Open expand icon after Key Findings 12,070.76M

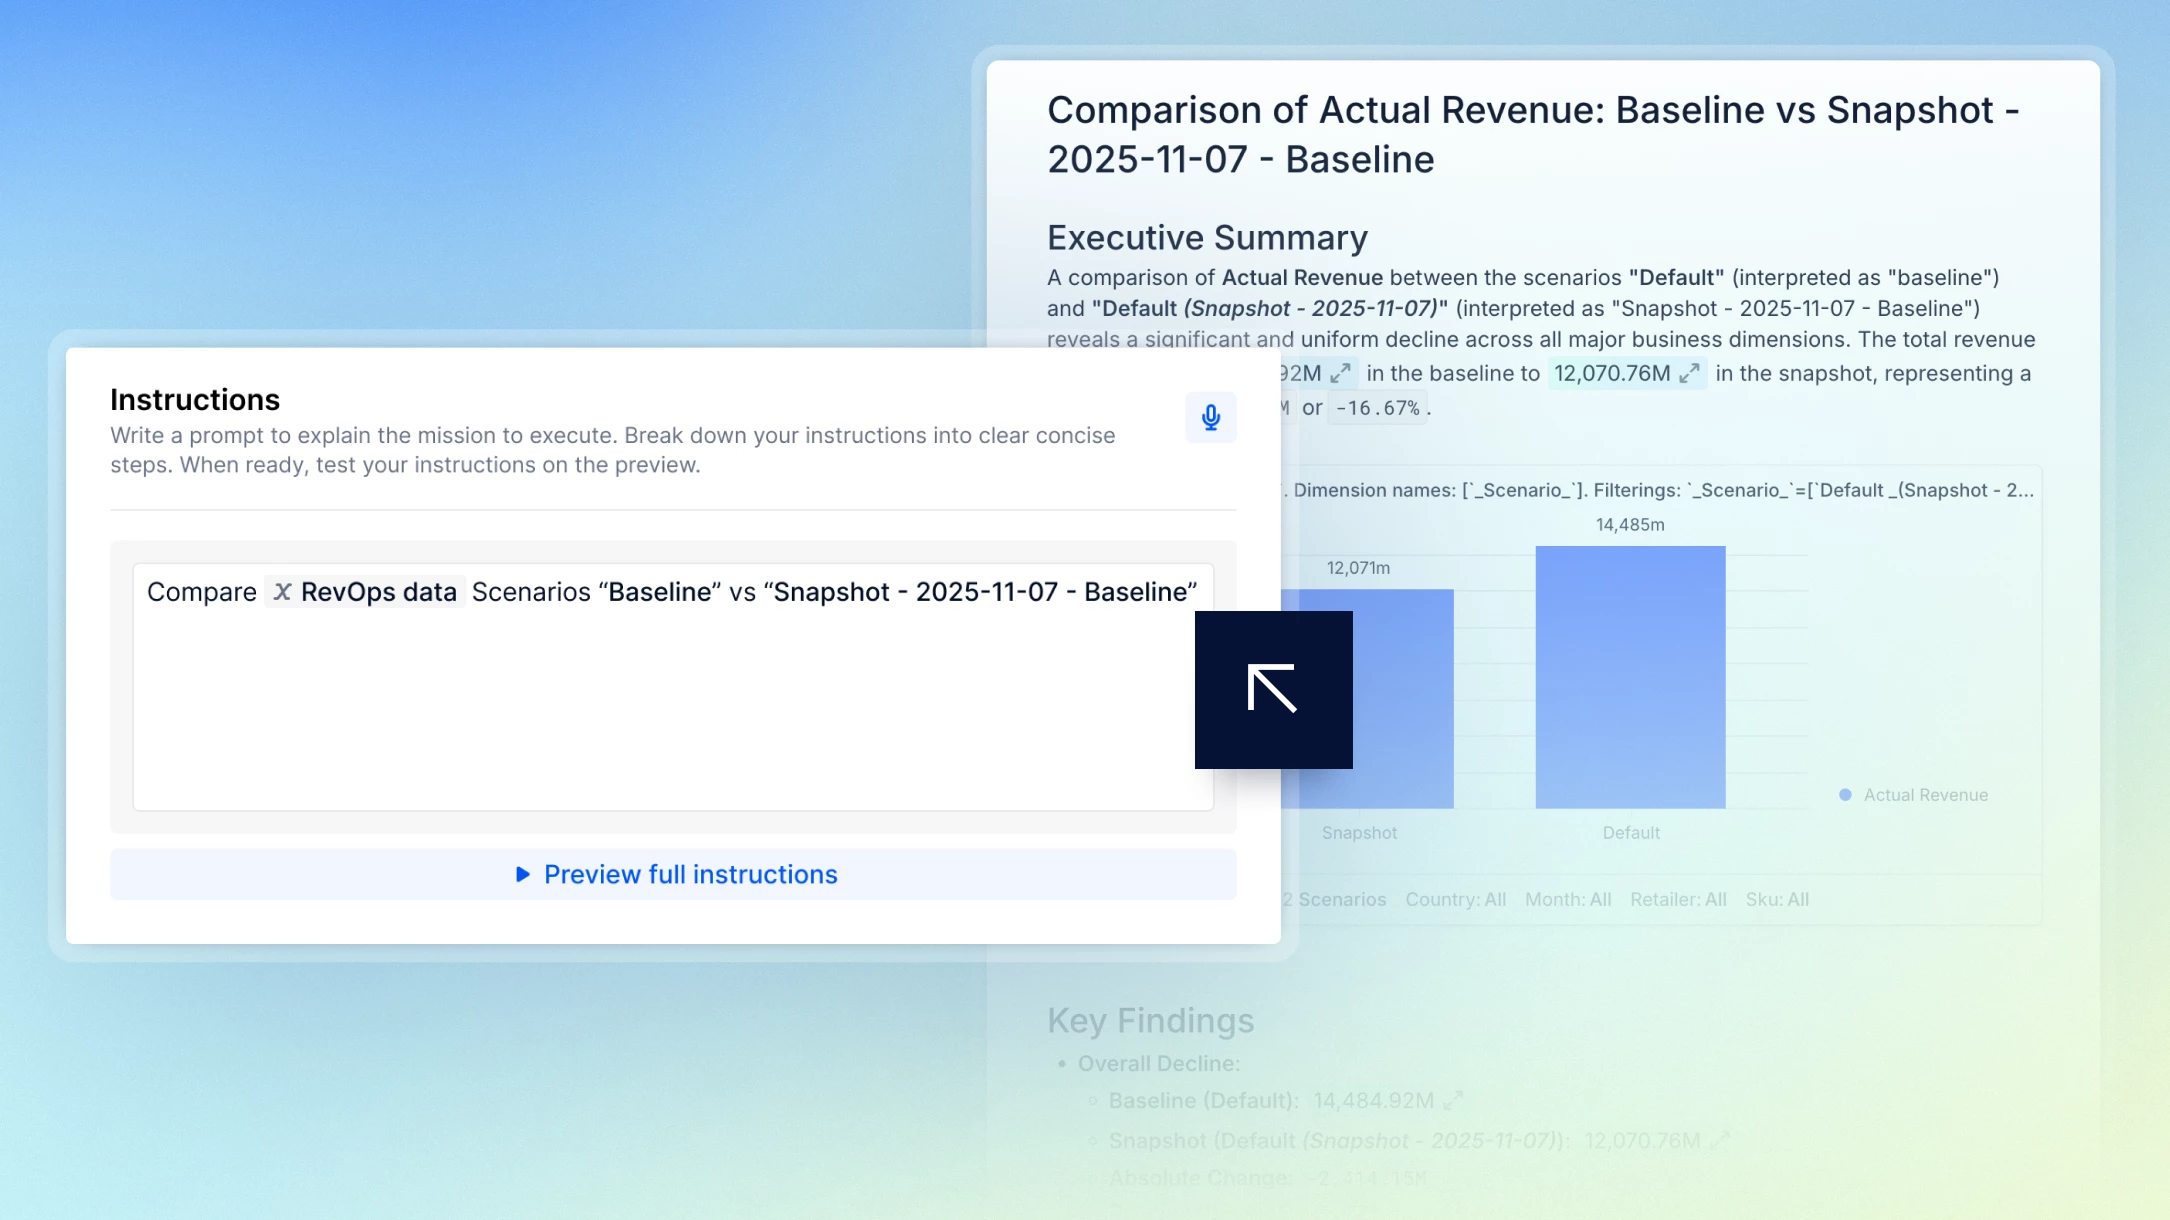coord(1720,1140)
